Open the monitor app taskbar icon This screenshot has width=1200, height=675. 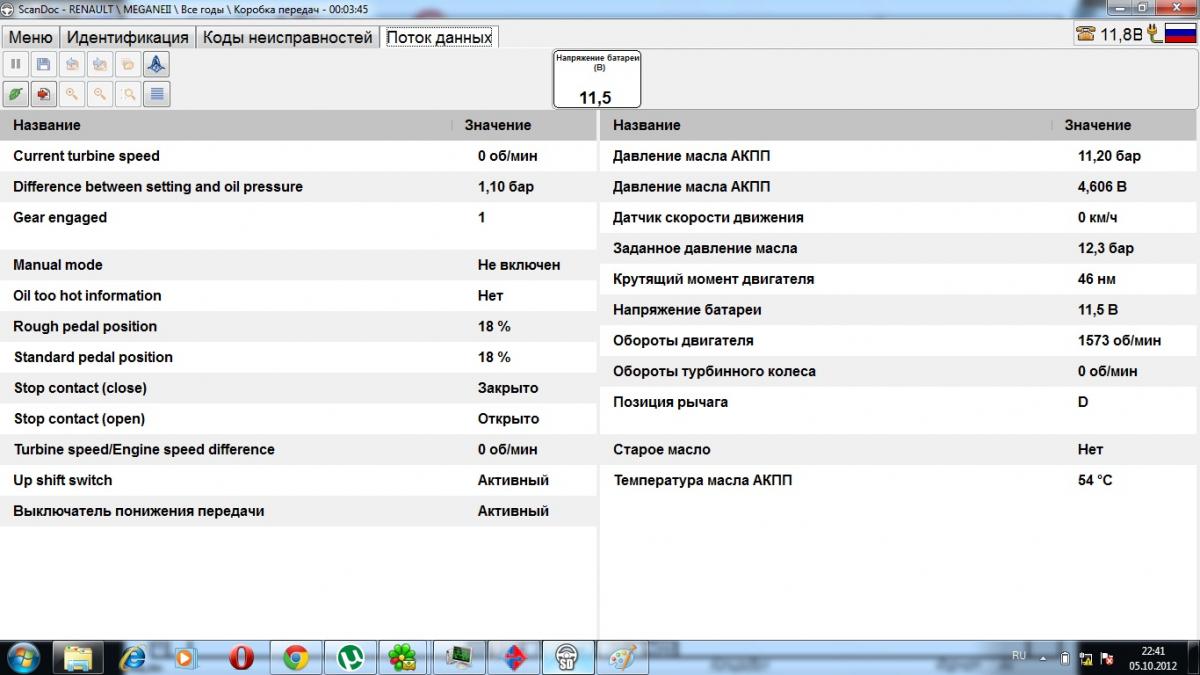tap(459, 657)
